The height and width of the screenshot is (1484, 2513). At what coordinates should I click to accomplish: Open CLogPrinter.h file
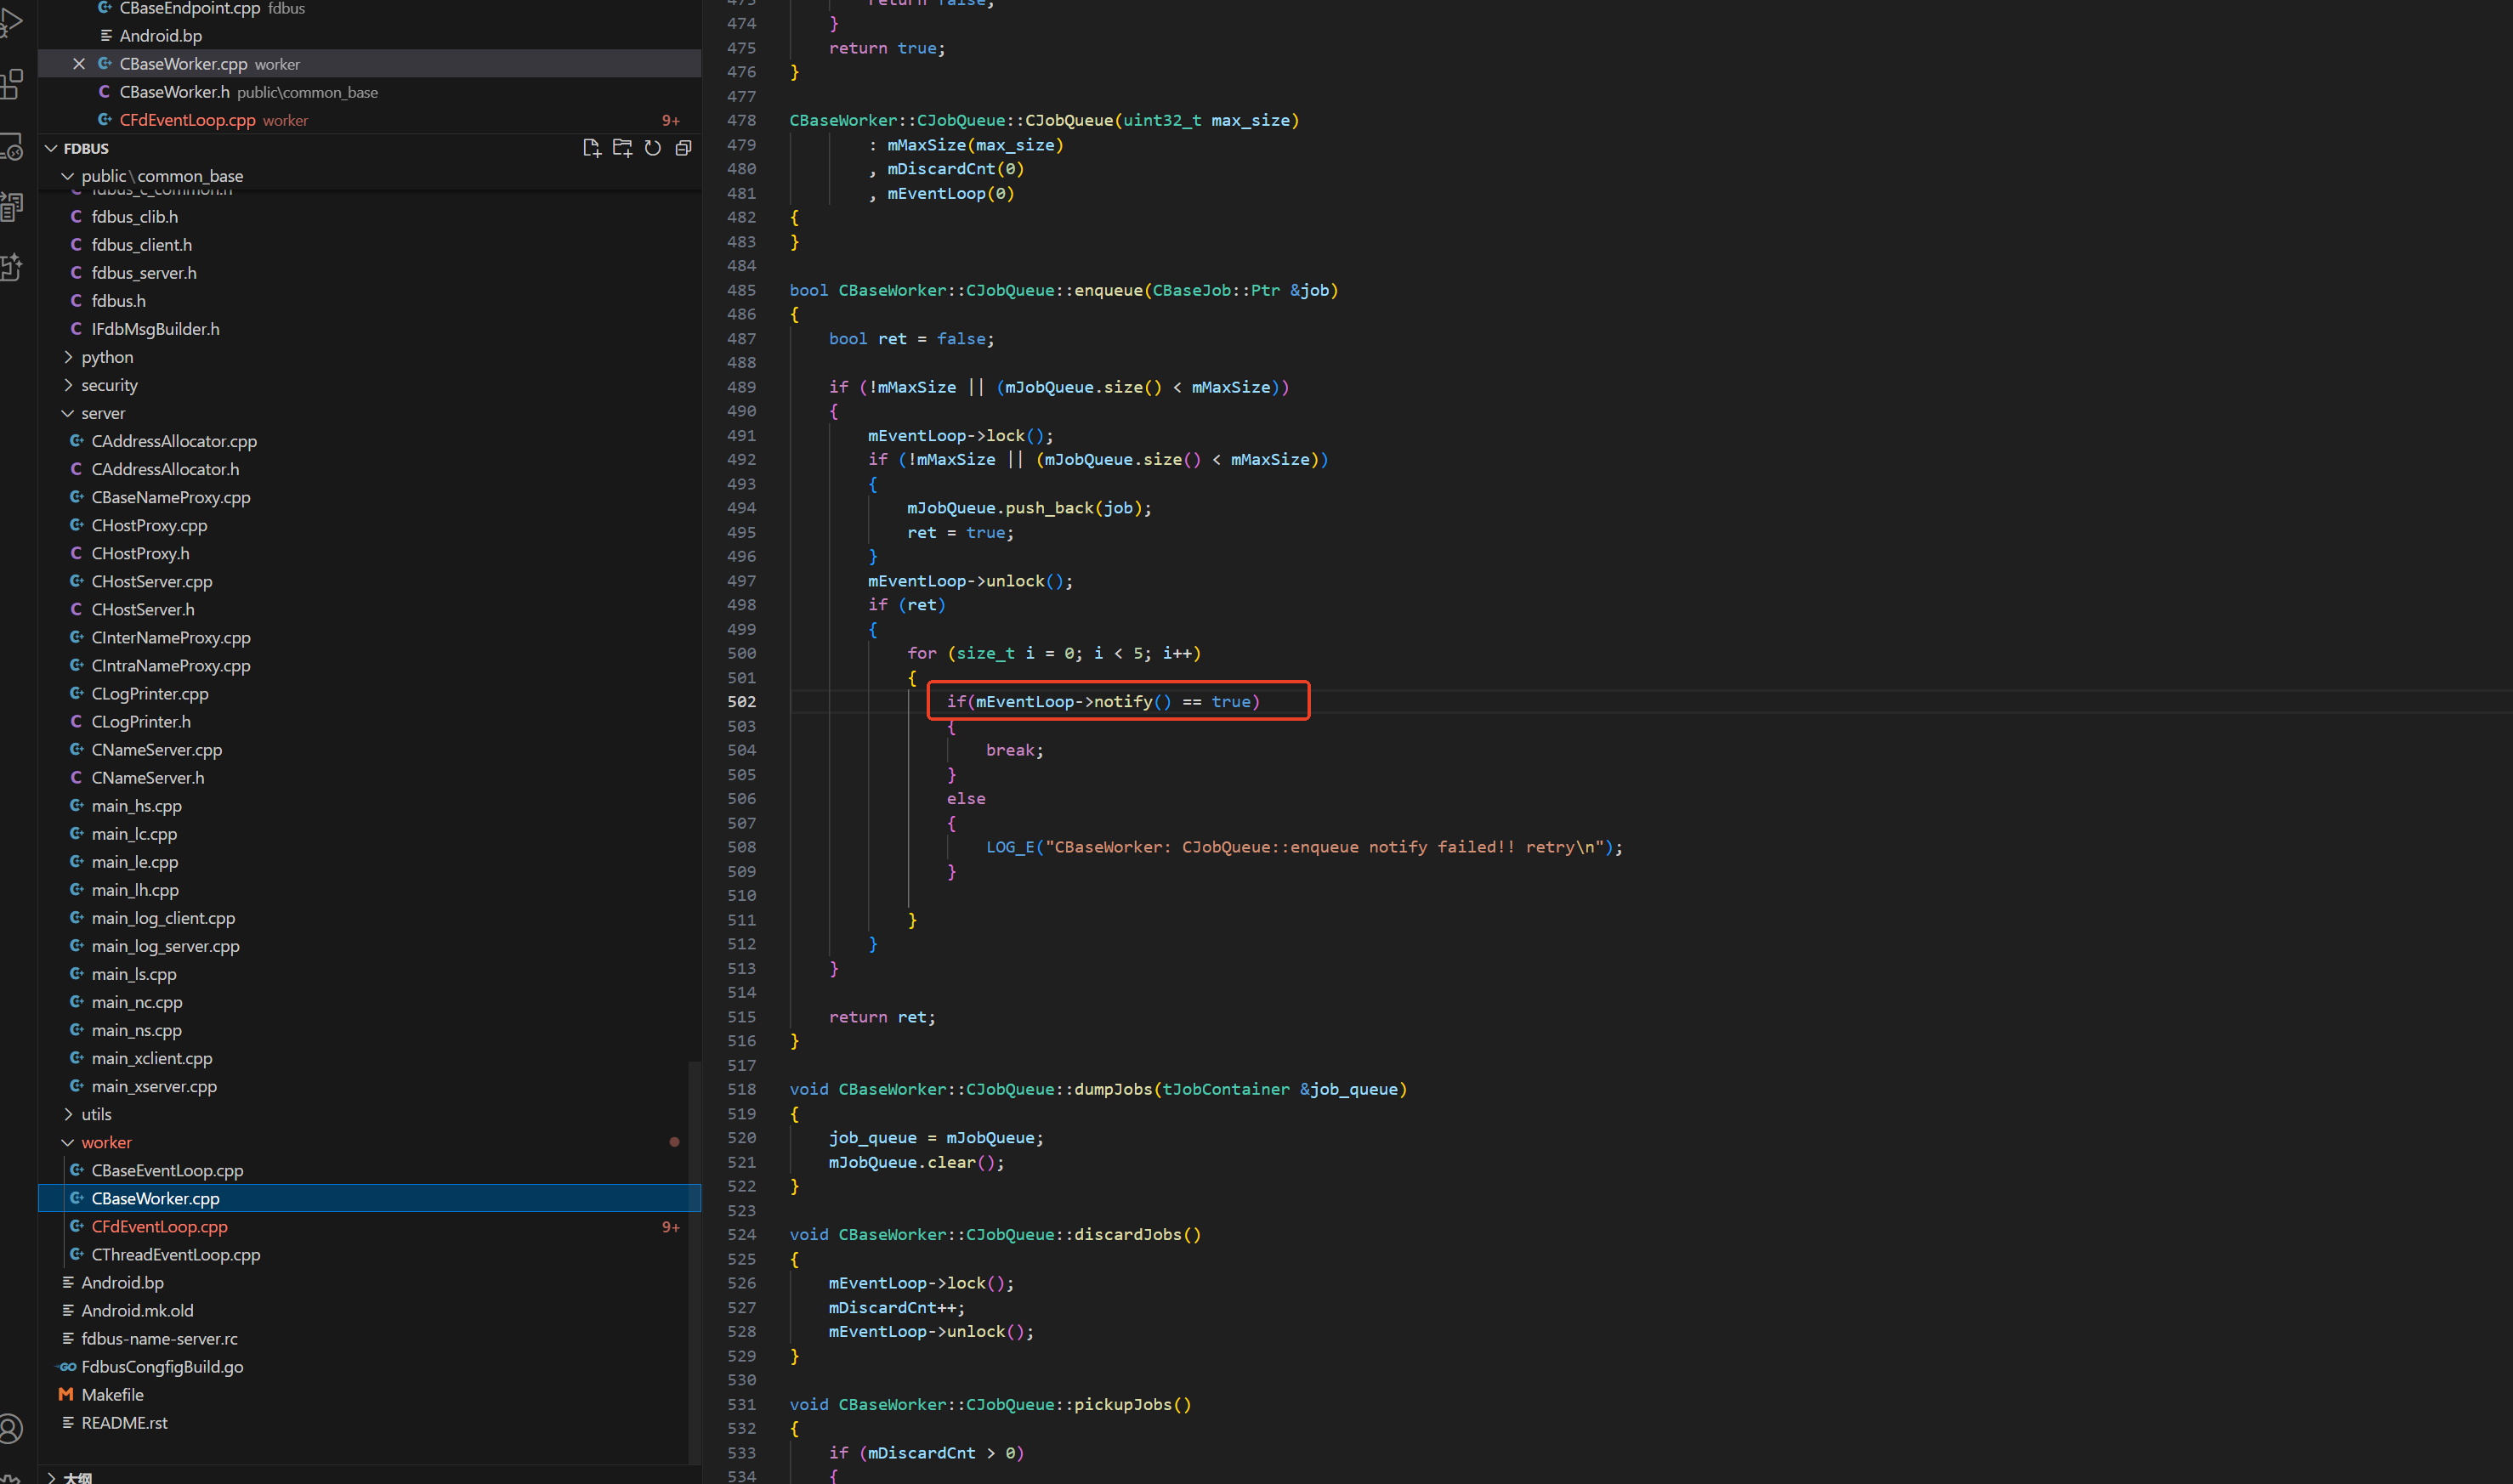(x=369, y=721)
